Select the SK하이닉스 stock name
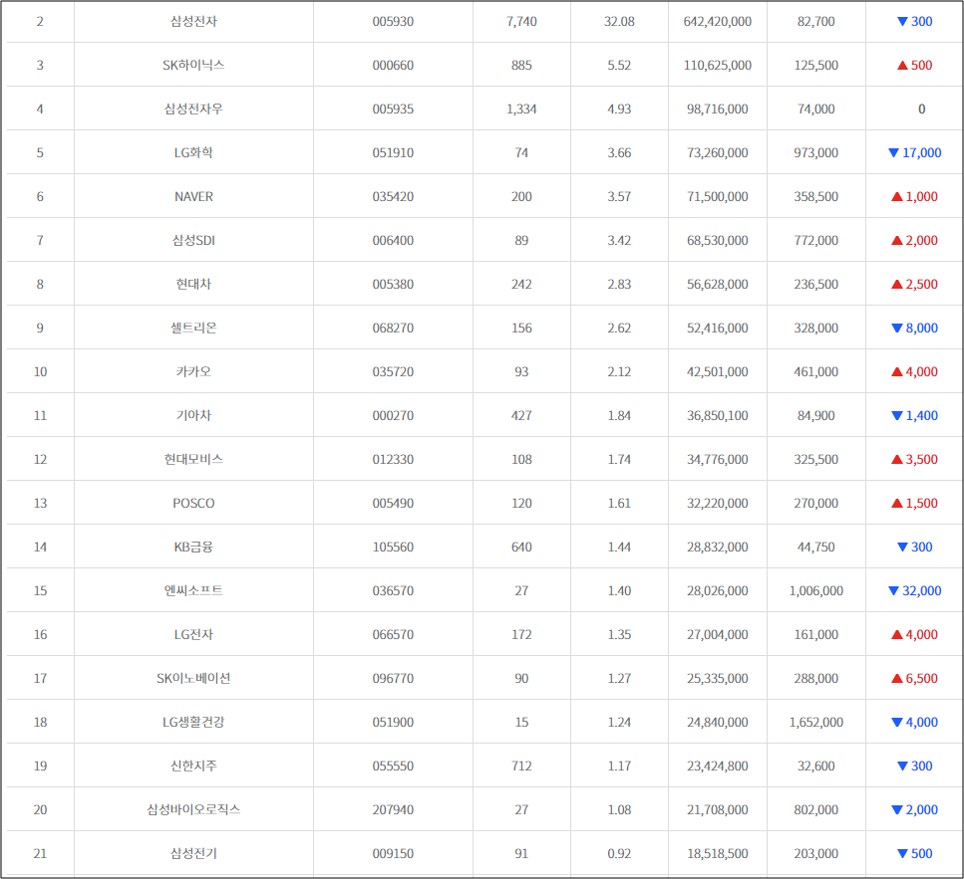 tap(193, 65)
